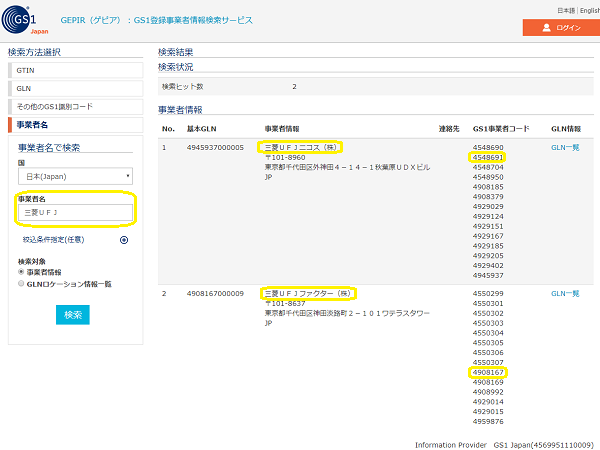
Task: Click the ログイン button
Action: 561,28
